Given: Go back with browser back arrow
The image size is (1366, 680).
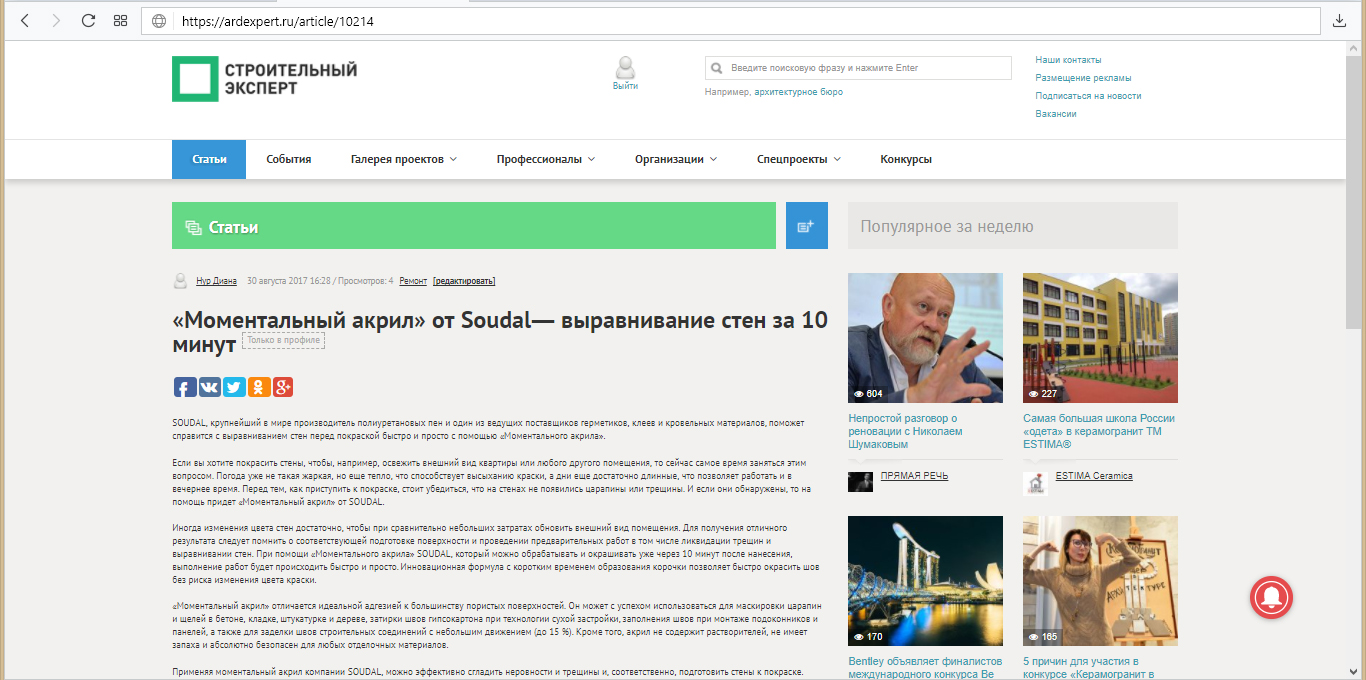Looking at the screenshot, I should (25, 20).
